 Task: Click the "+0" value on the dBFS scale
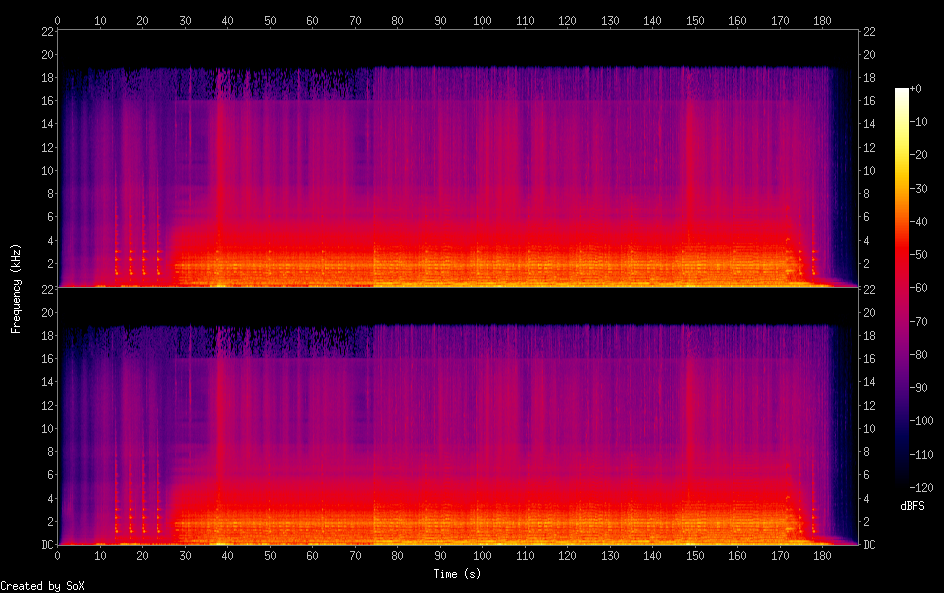click(916, 88)
